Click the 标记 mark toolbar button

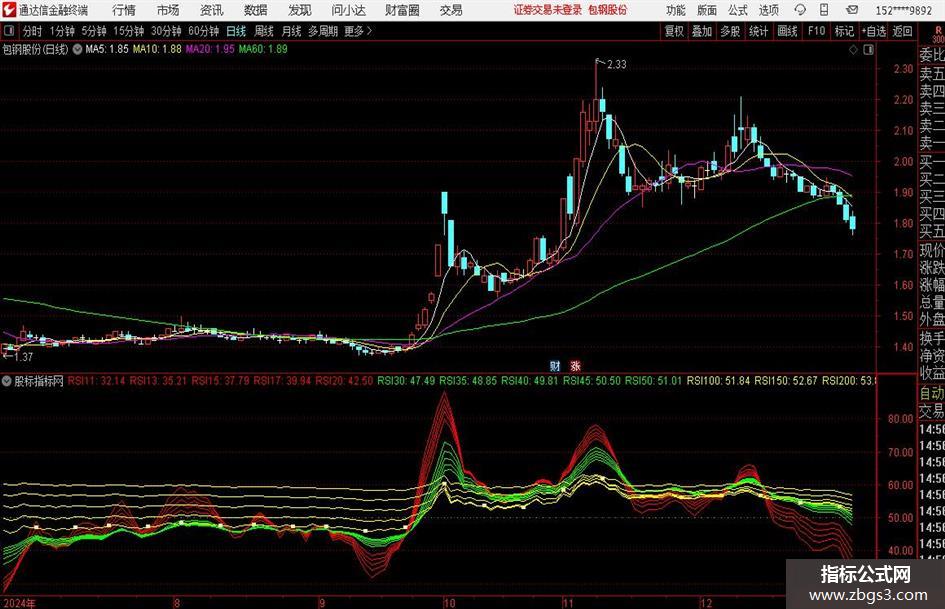coord(844,31)
